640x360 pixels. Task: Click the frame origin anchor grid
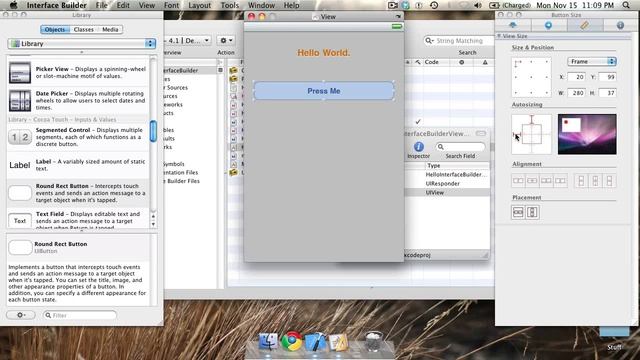[x=531, y=77]
